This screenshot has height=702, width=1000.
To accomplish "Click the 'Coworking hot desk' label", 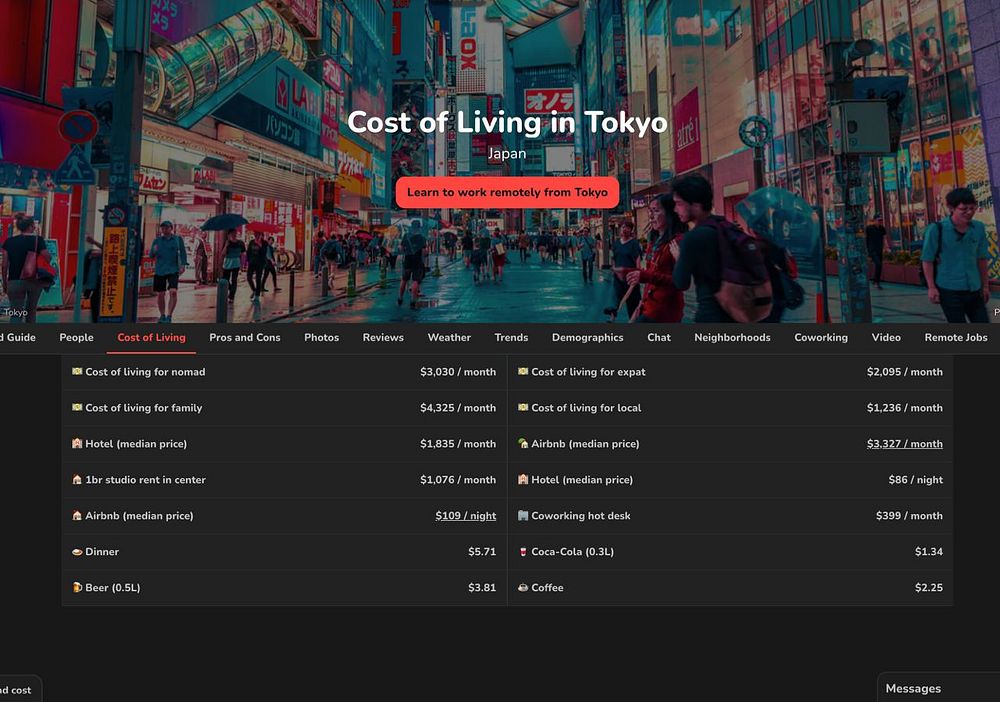I will [581, 515].
